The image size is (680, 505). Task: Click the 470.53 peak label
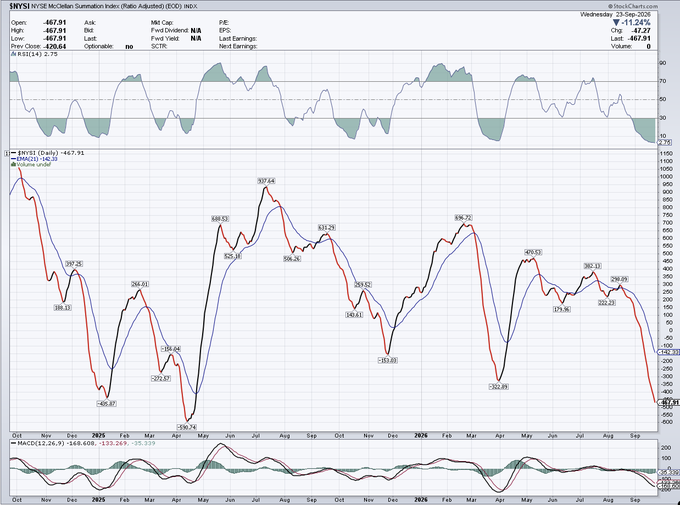pyautogui.click(x=533, y=252)
